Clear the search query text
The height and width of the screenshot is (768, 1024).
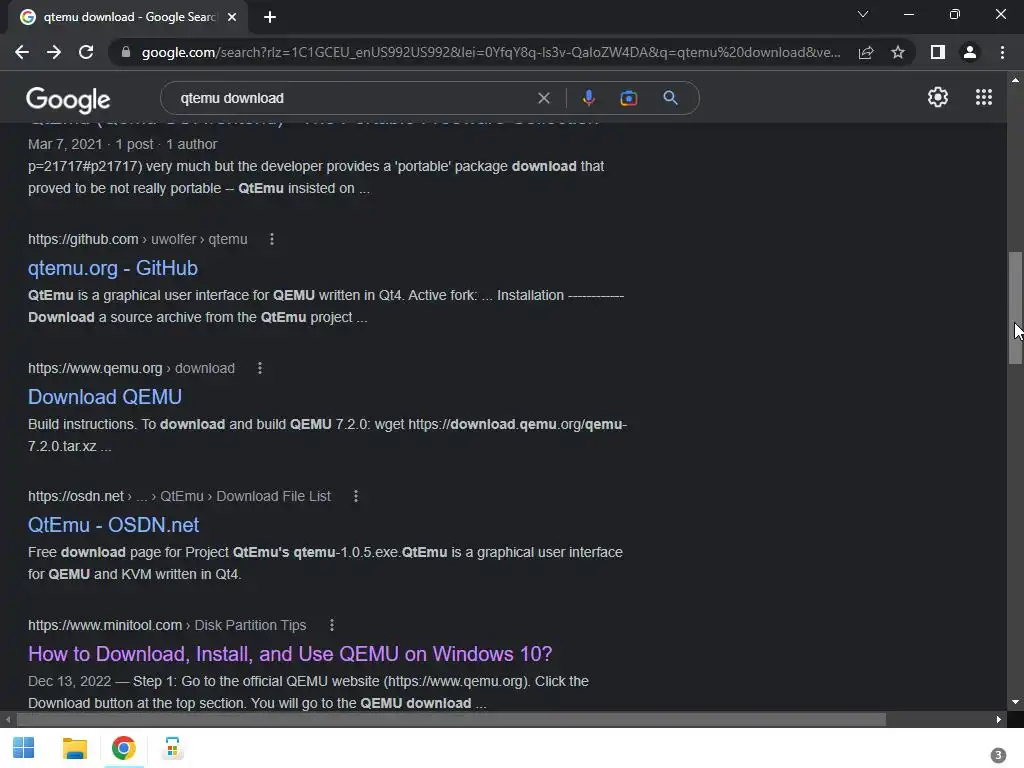(543, 98)
